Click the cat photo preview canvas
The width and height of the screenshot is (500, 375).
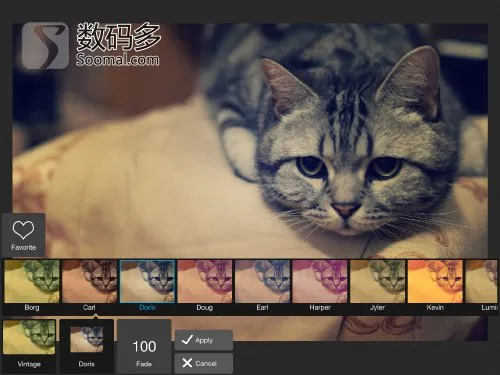click(250, 140)
